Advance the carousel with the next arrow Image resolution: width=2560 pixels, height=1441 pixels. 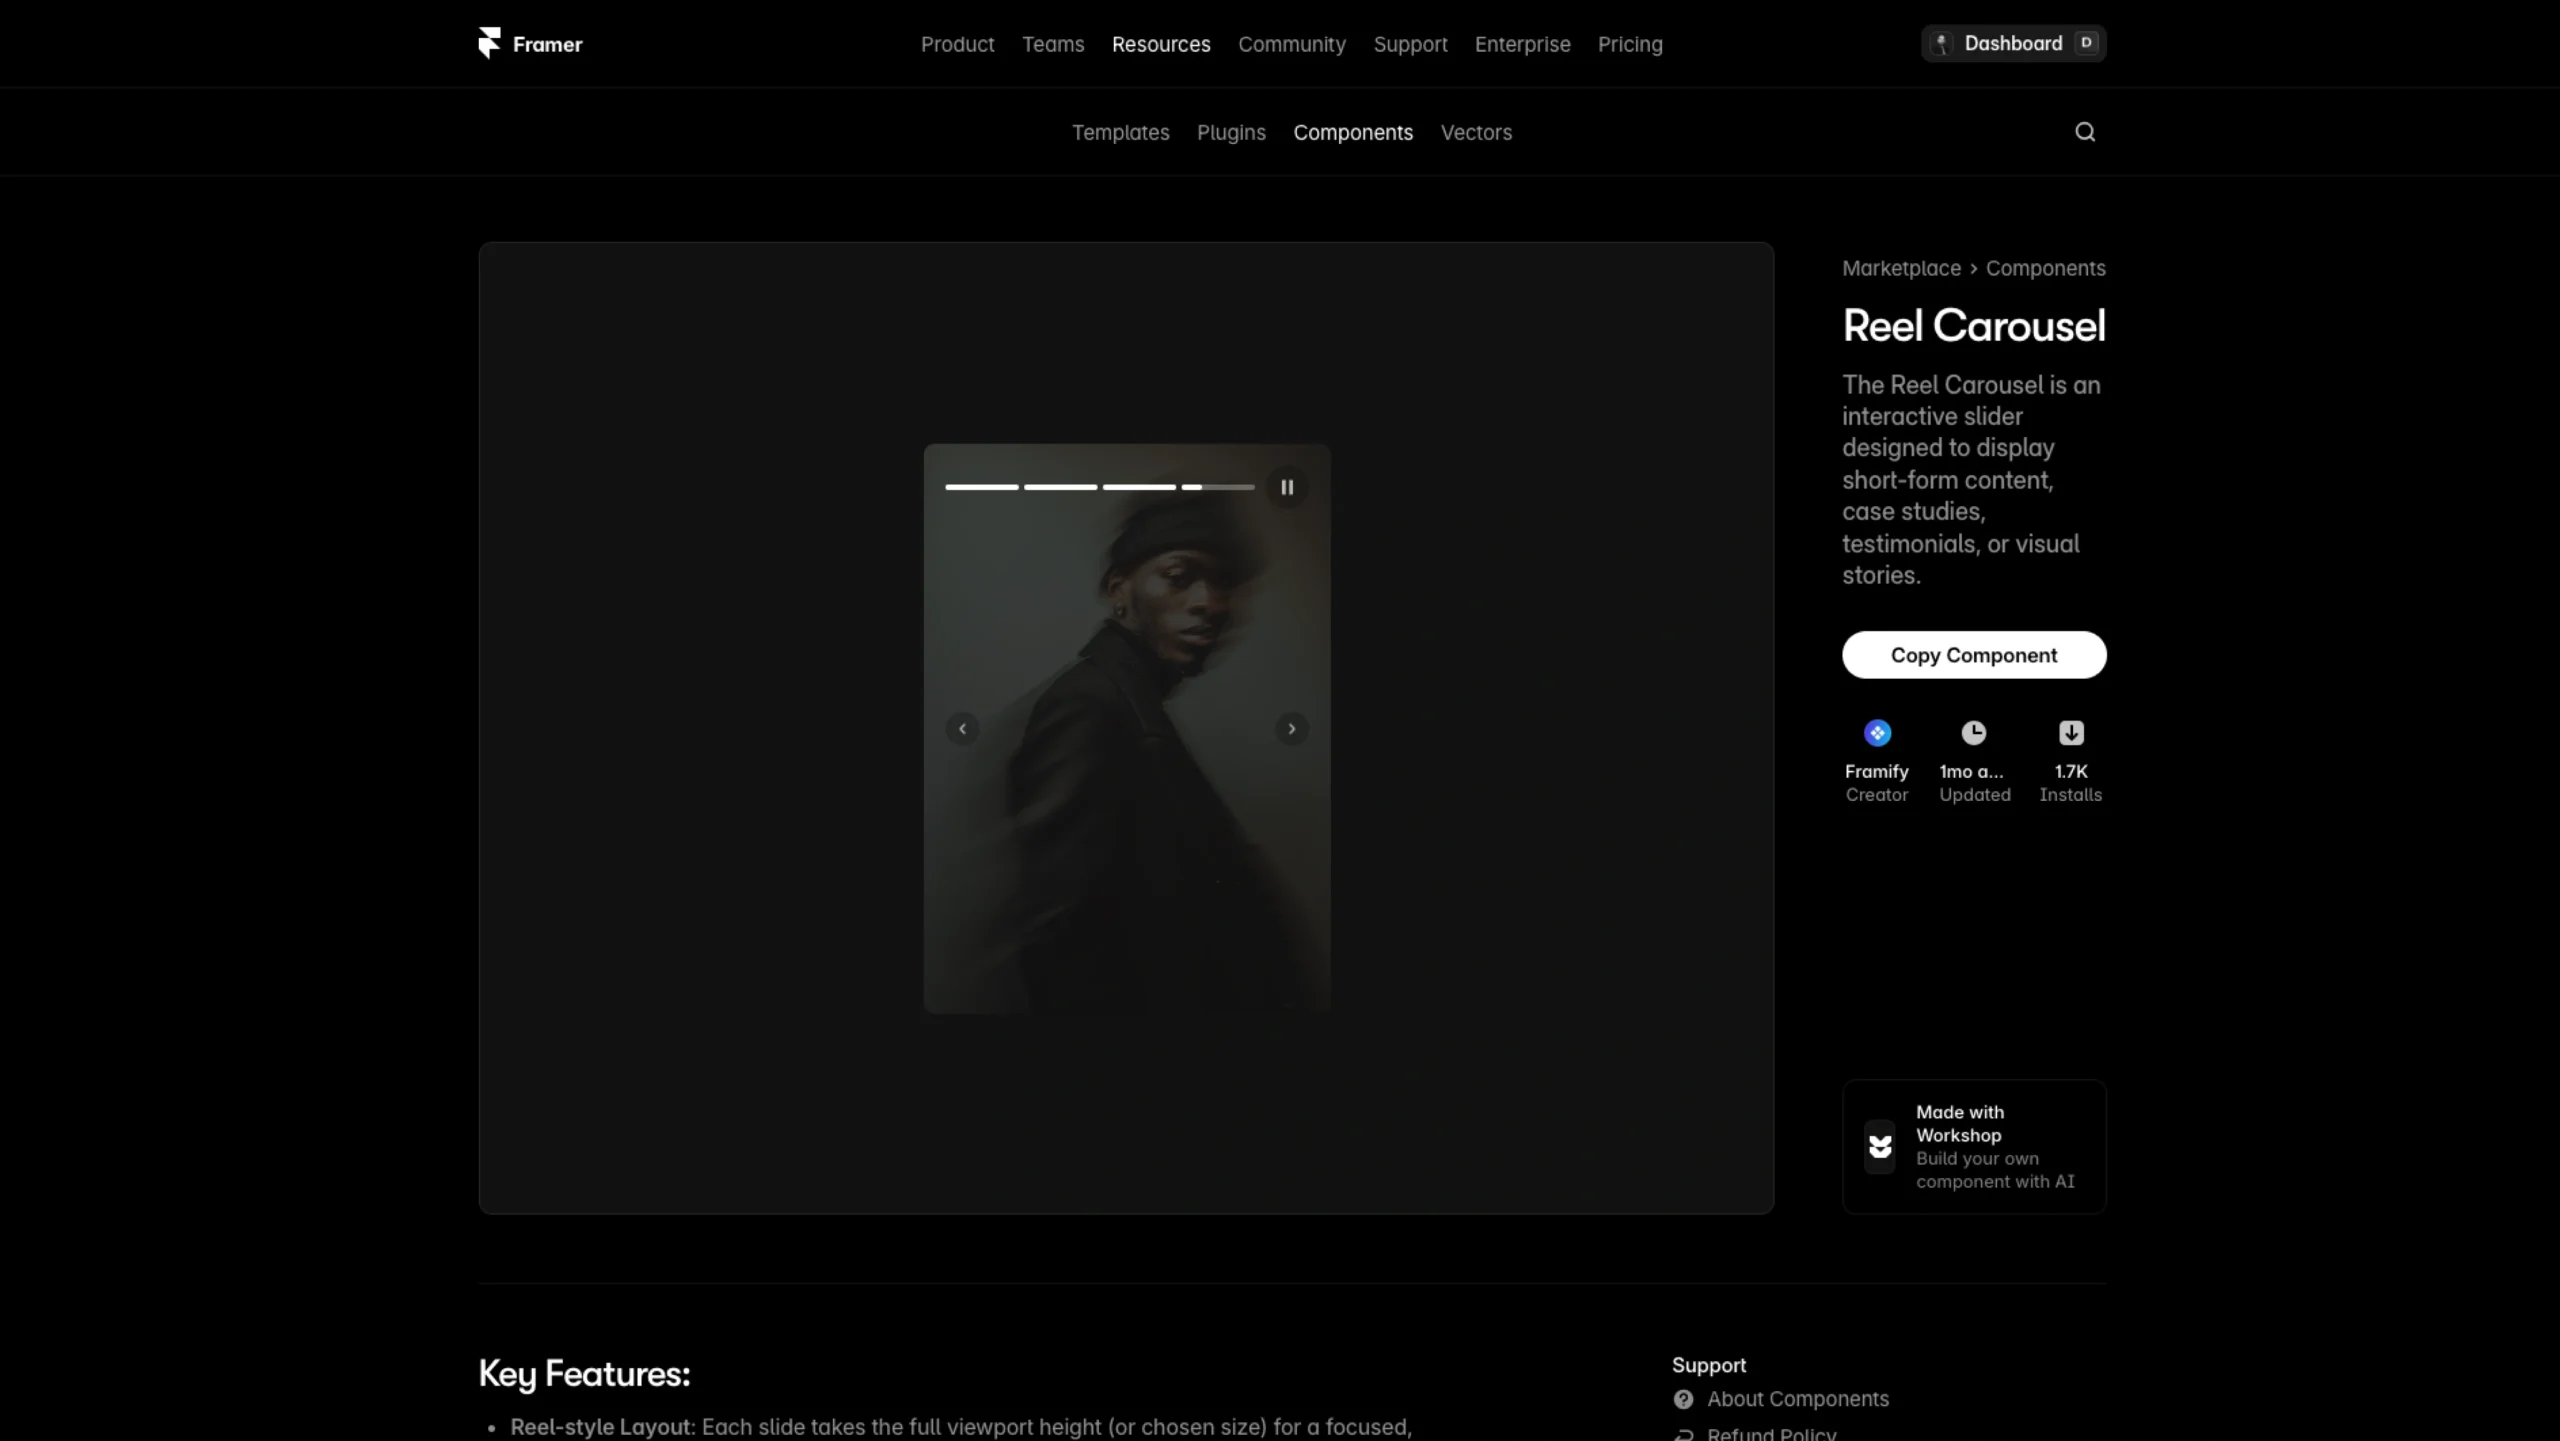tap(1291, 729)
